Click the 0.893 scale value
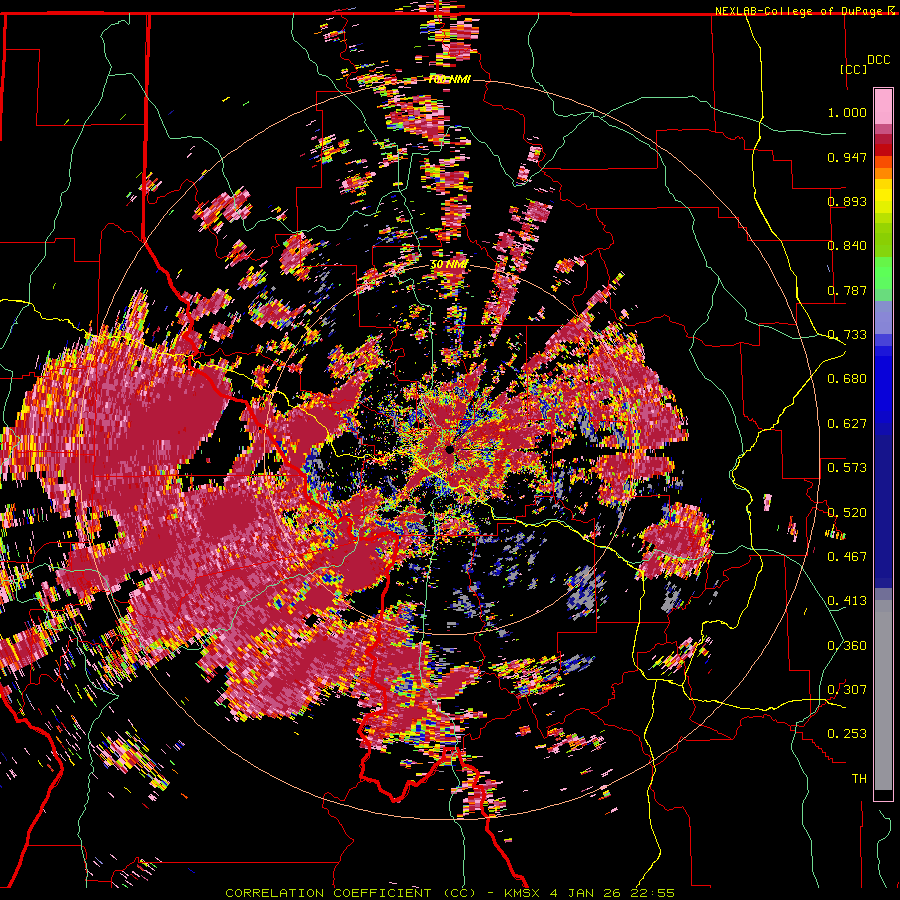Viewport: 900px width, 900px height. tap(847, 201)
